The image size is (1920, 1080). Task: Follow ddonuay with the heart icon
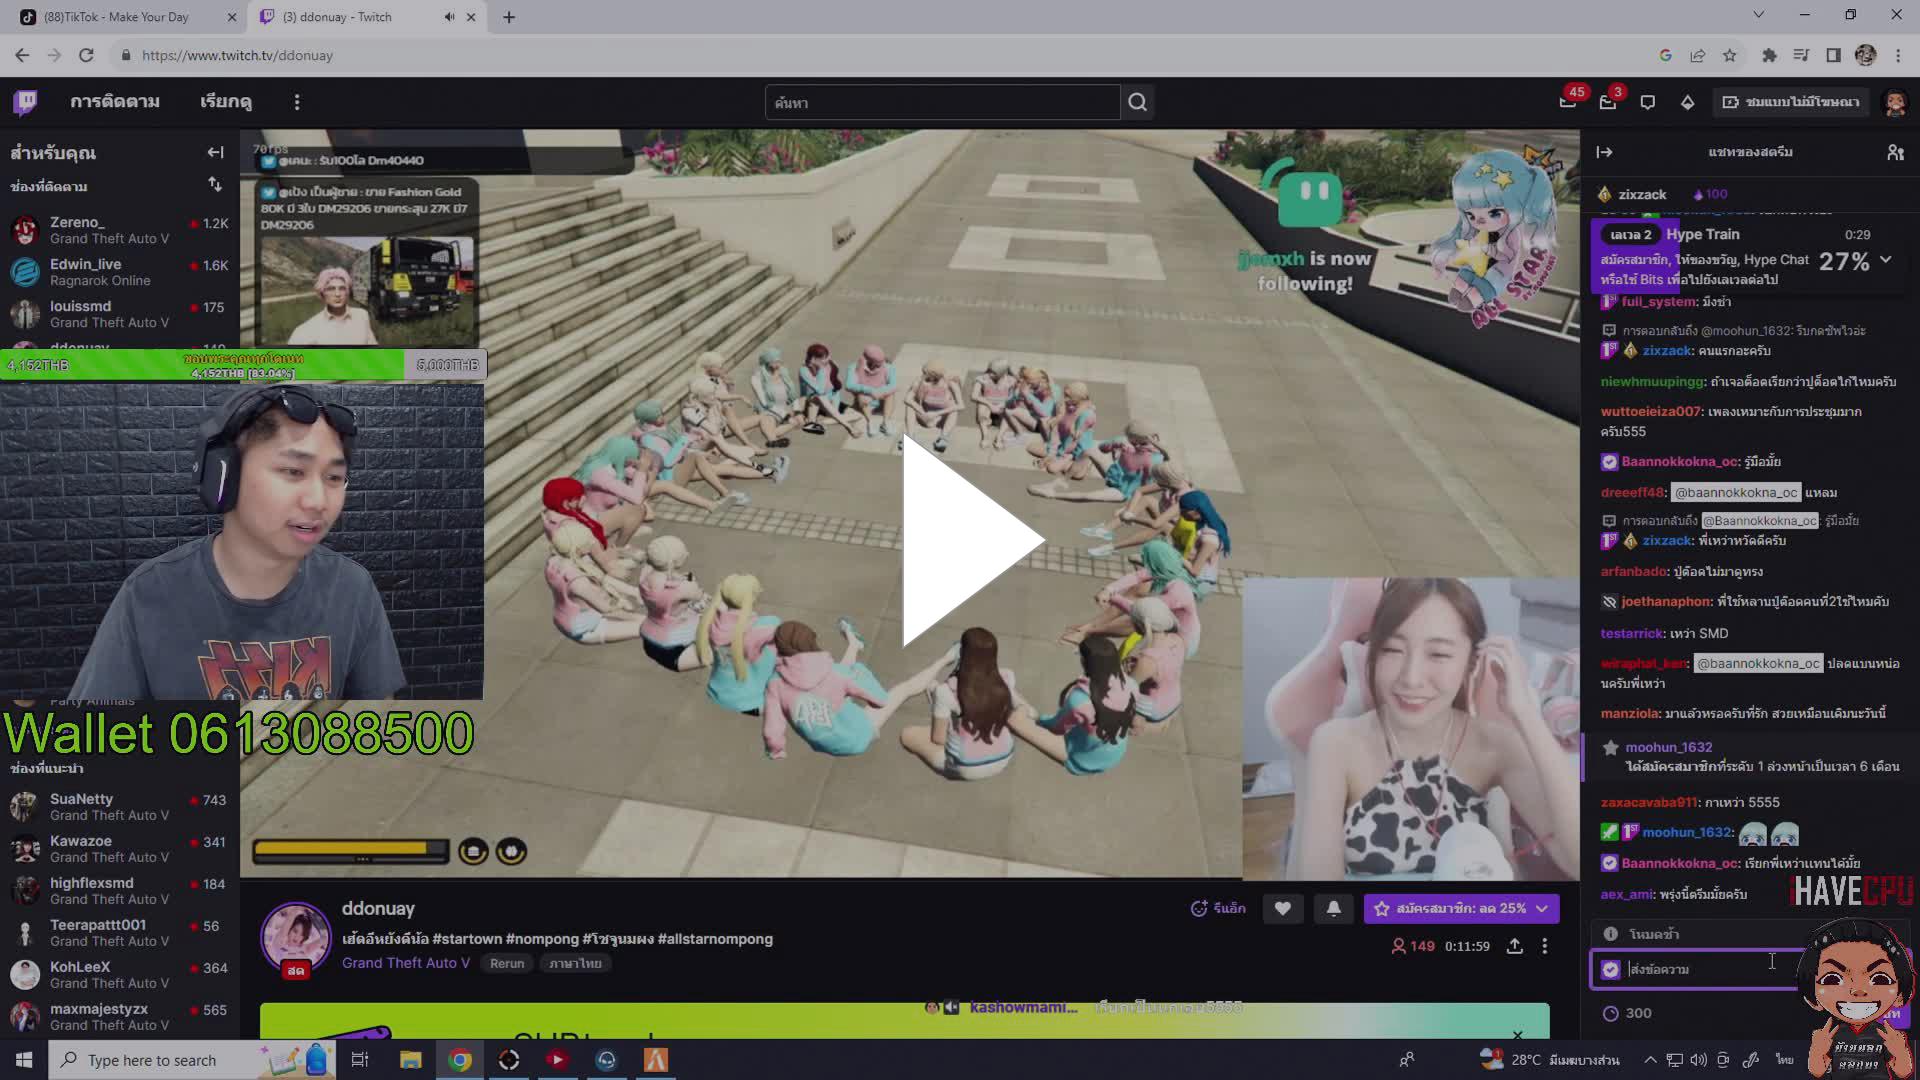tap(1283, 908)
